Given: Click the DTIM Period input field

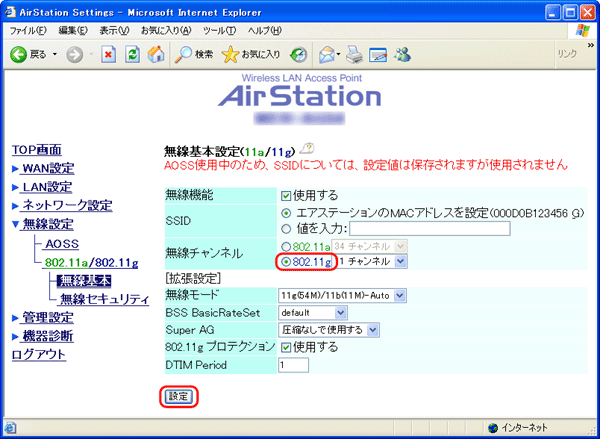Looking at the screenshot, I should pos(293,366).
